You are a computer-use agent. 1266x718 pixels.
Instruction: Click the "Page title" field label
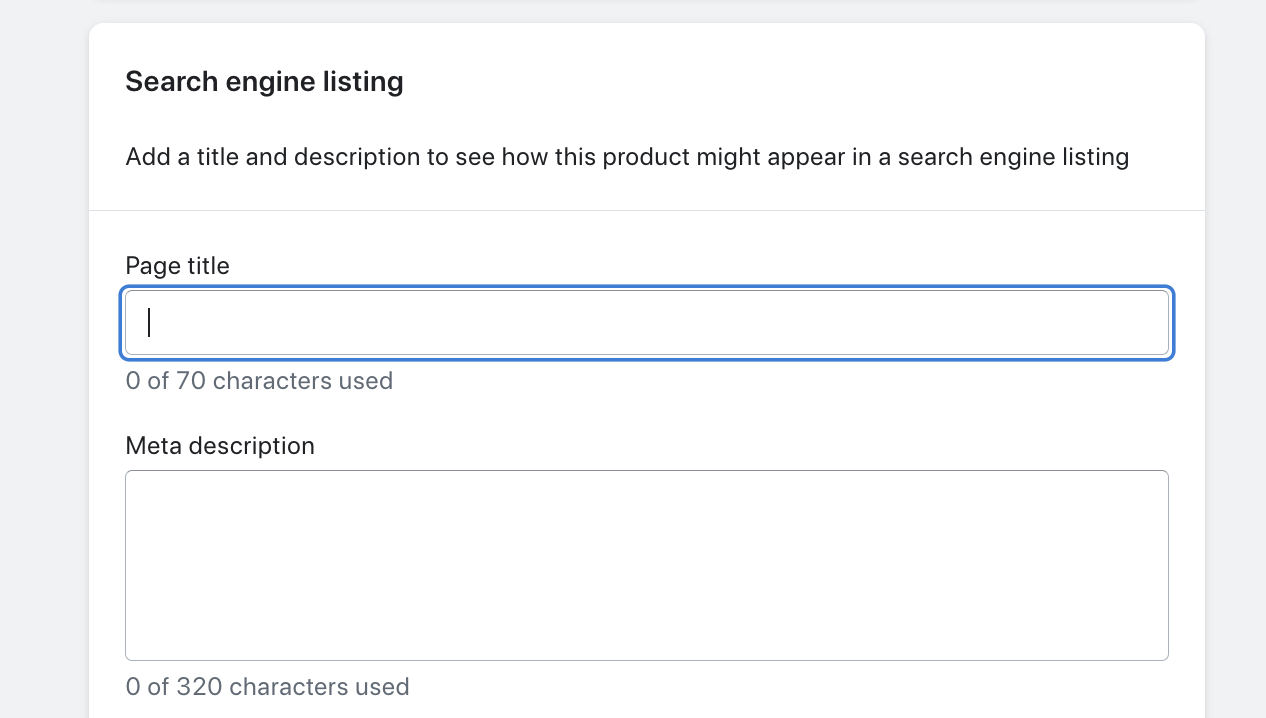(x=177, y=266)
